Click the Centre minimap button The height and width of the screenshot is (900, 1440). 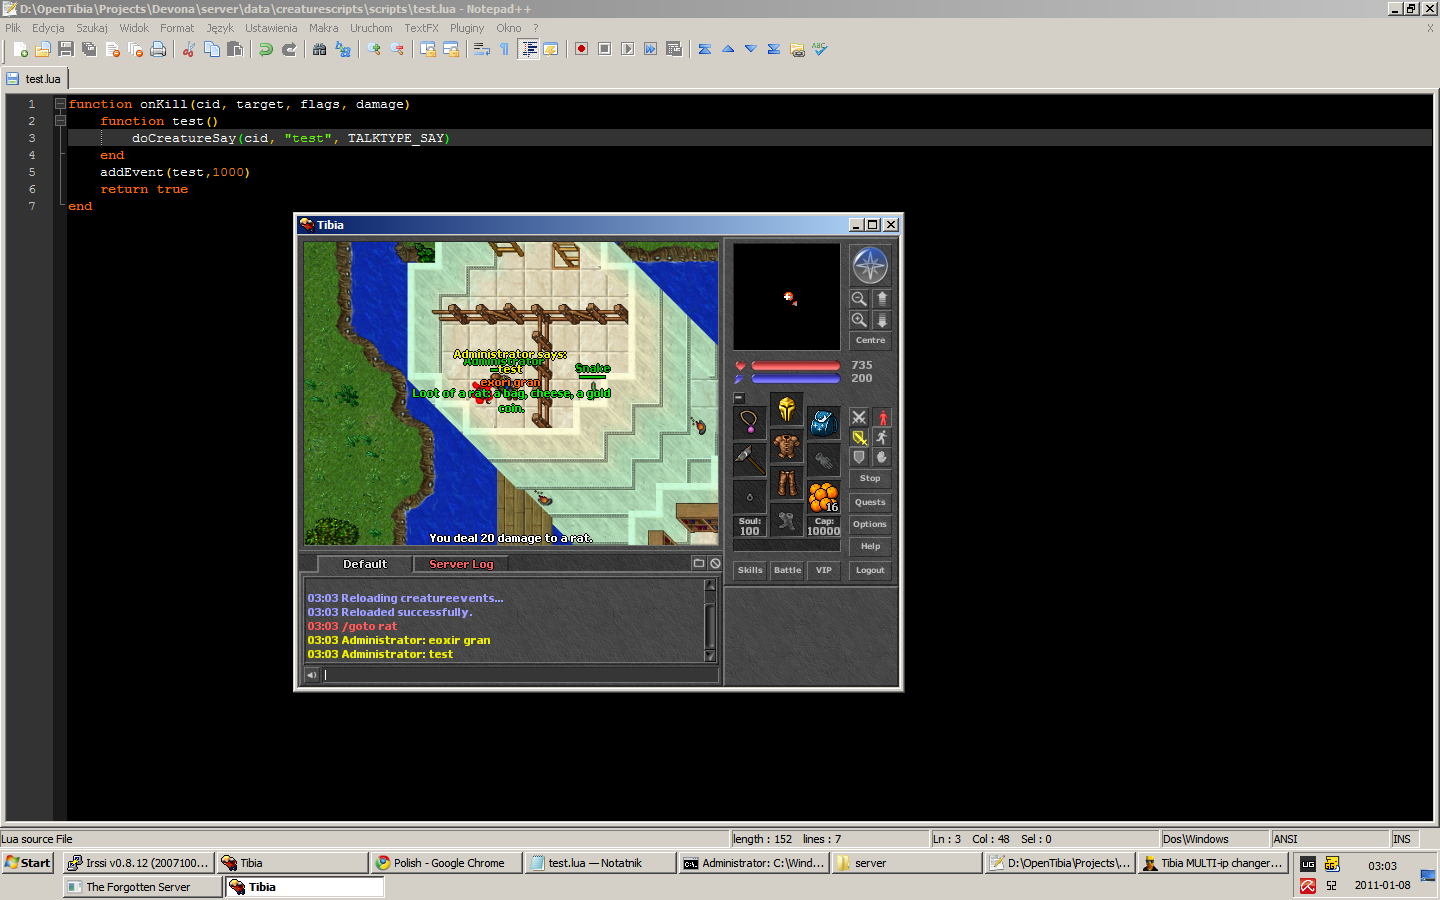coord(870,341)
